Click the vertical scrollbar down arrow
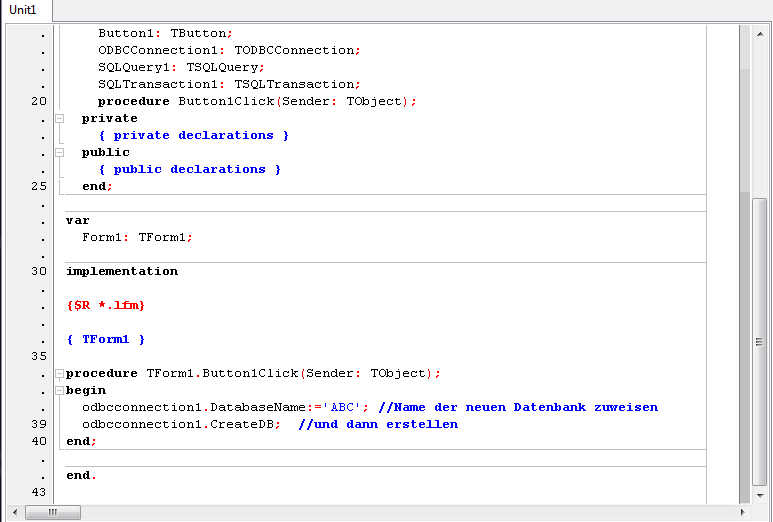Image resolution: width=773 pixels, height=522 pixels. 759,495
